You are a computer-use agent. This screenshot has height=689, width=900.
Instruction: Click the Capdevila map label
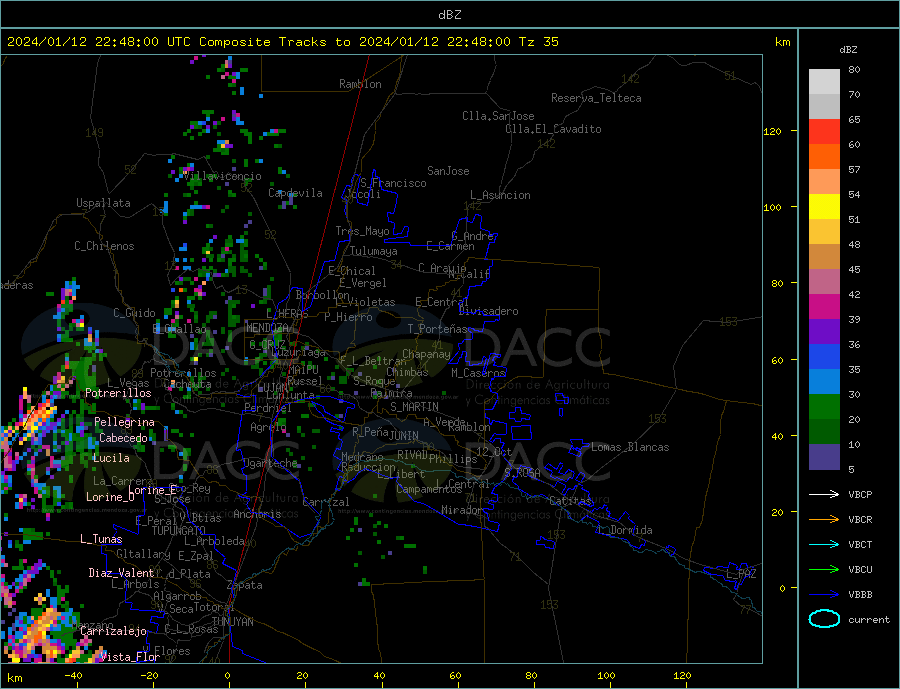(295, 192)
